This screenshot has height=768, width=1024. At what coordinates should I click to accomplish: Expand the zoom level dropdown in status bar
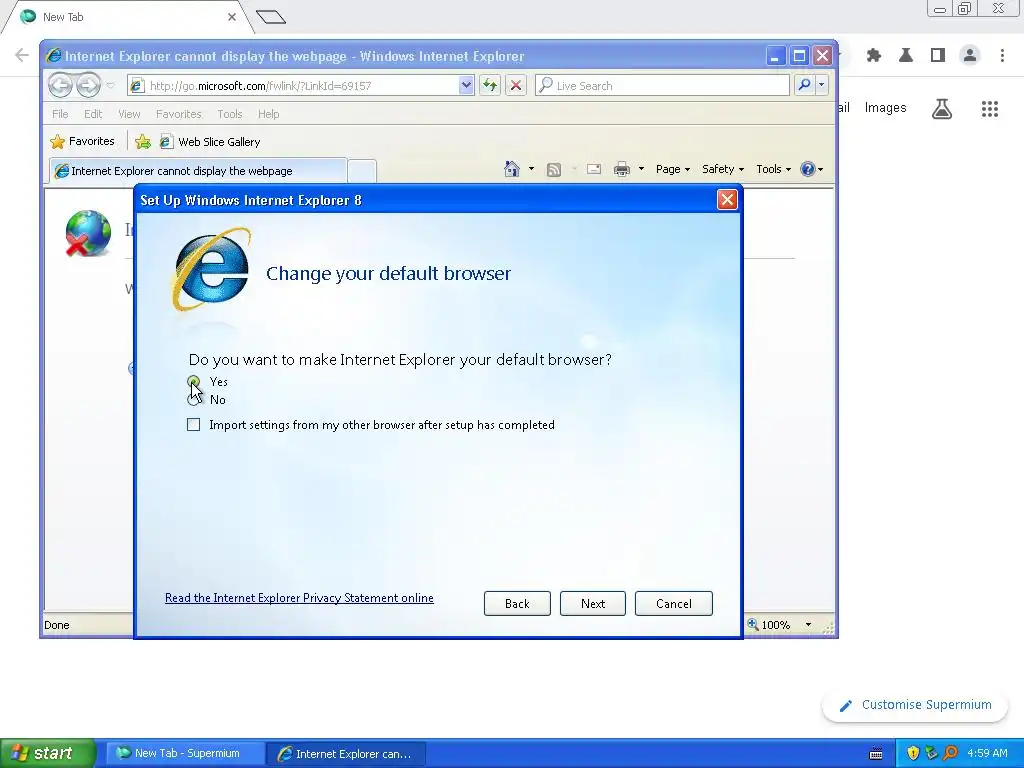808,625
